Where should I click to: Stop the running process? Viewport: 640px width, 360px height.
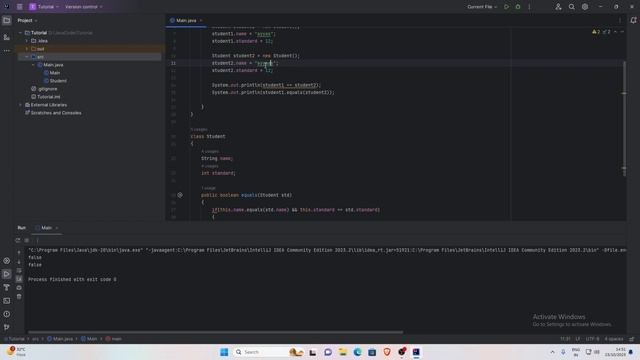[27, 240]
